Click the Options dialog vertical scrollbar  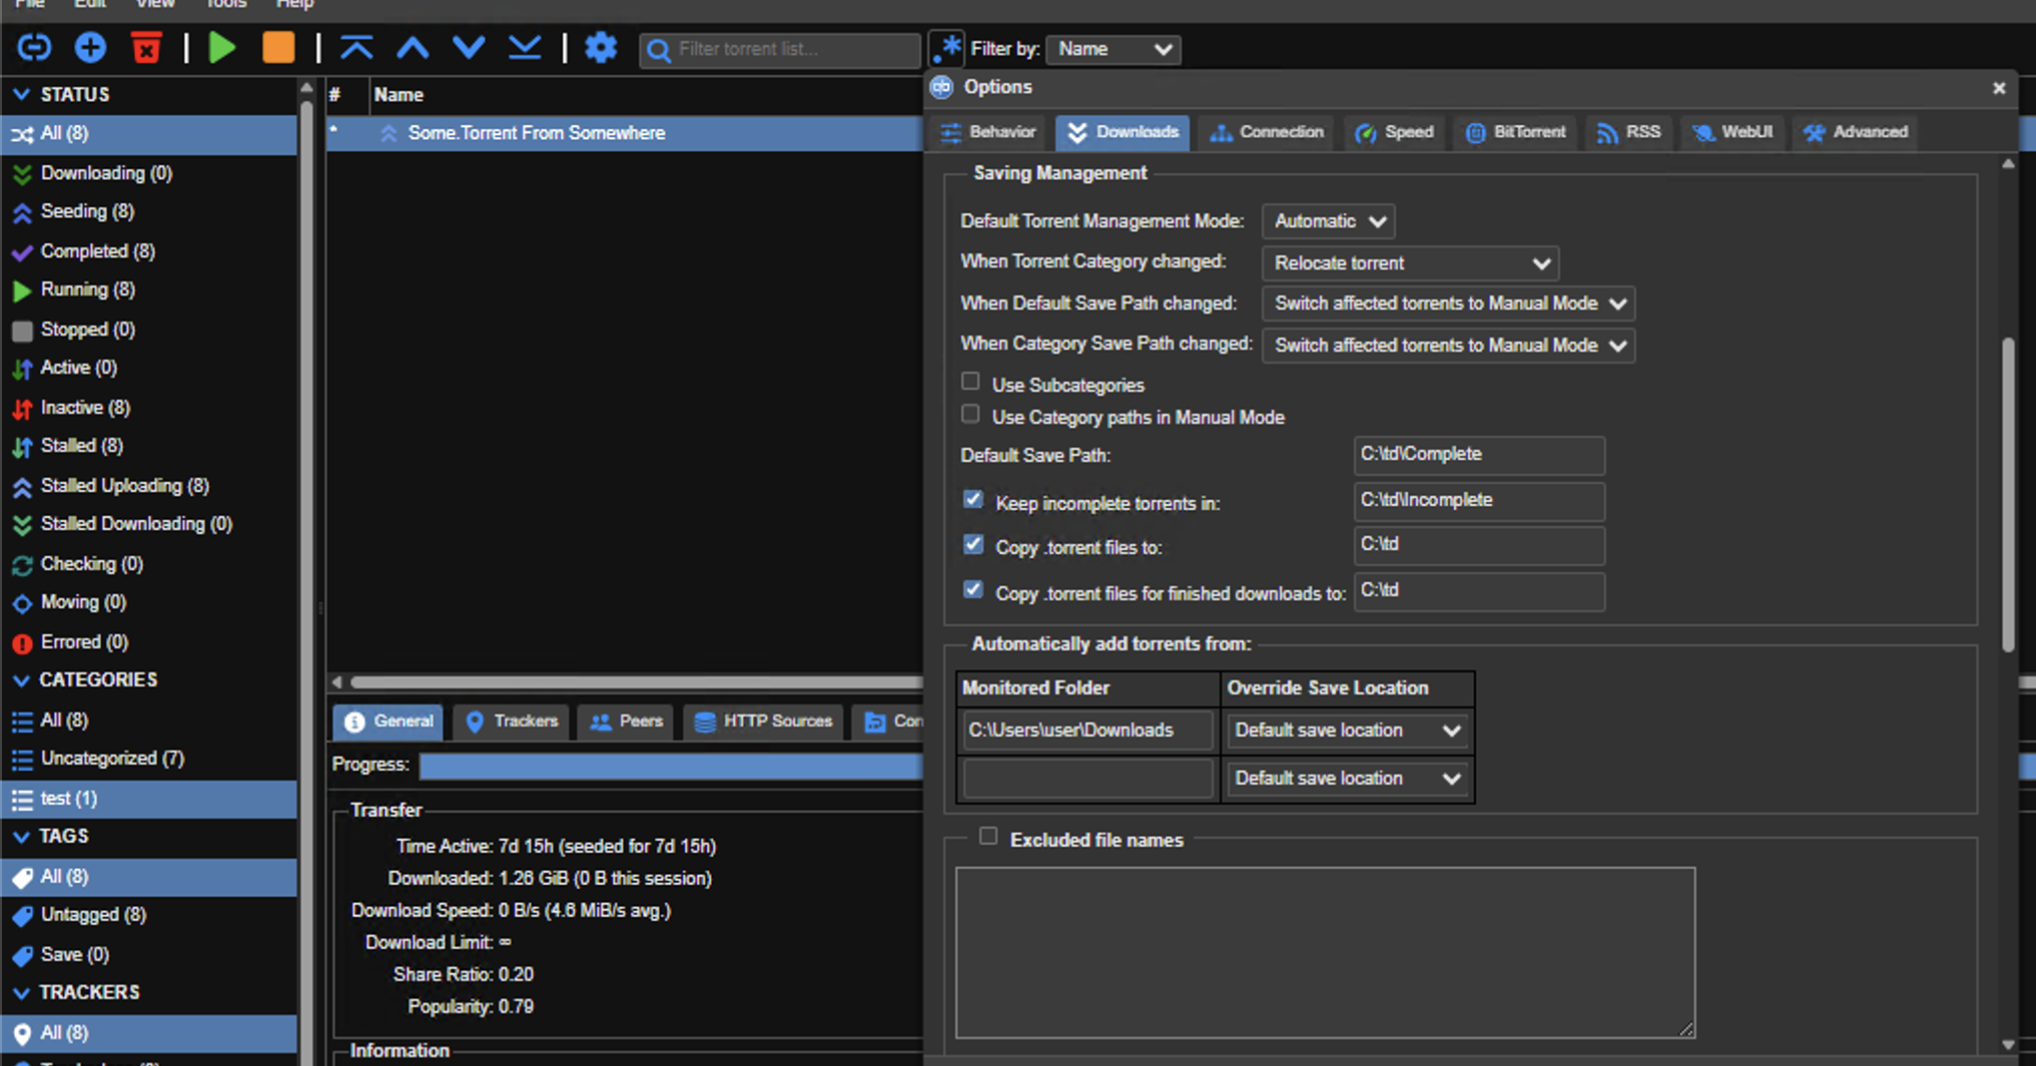2008,496
